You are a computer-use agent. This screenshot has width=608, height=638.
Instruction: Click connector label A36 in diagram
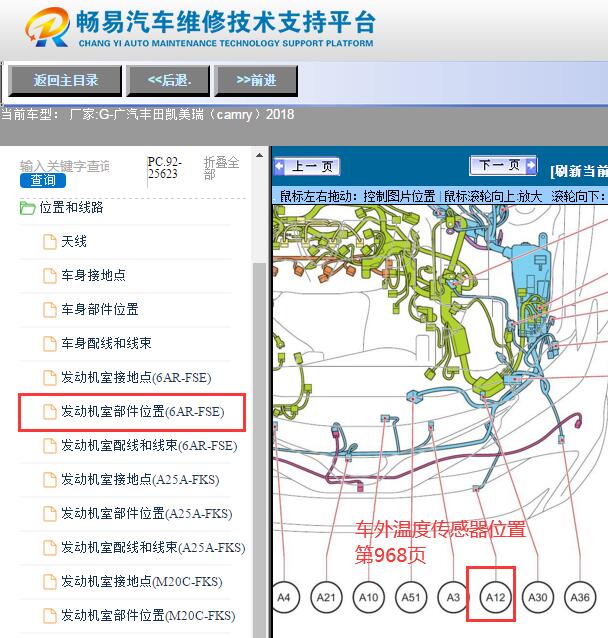coord(580,597)
